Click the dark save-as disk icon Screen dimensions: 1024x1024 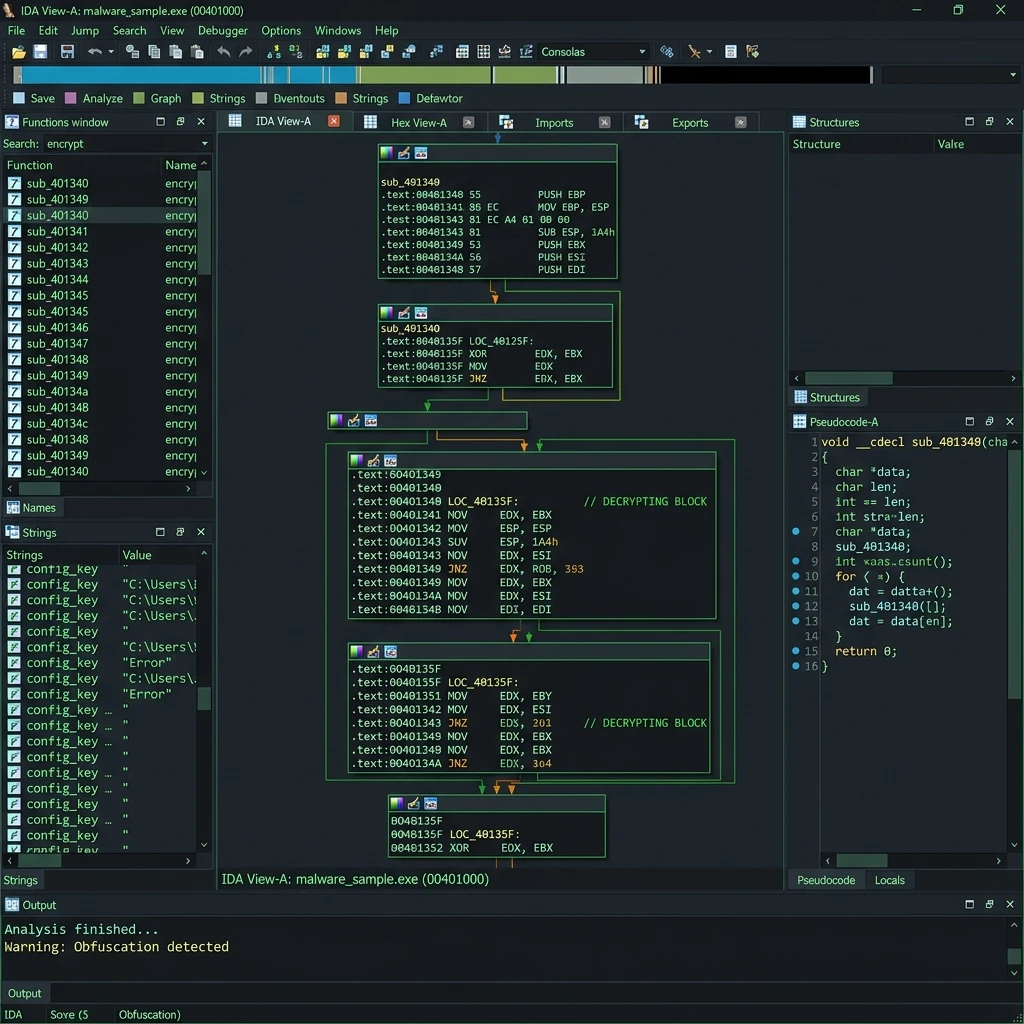pos(67,52)
